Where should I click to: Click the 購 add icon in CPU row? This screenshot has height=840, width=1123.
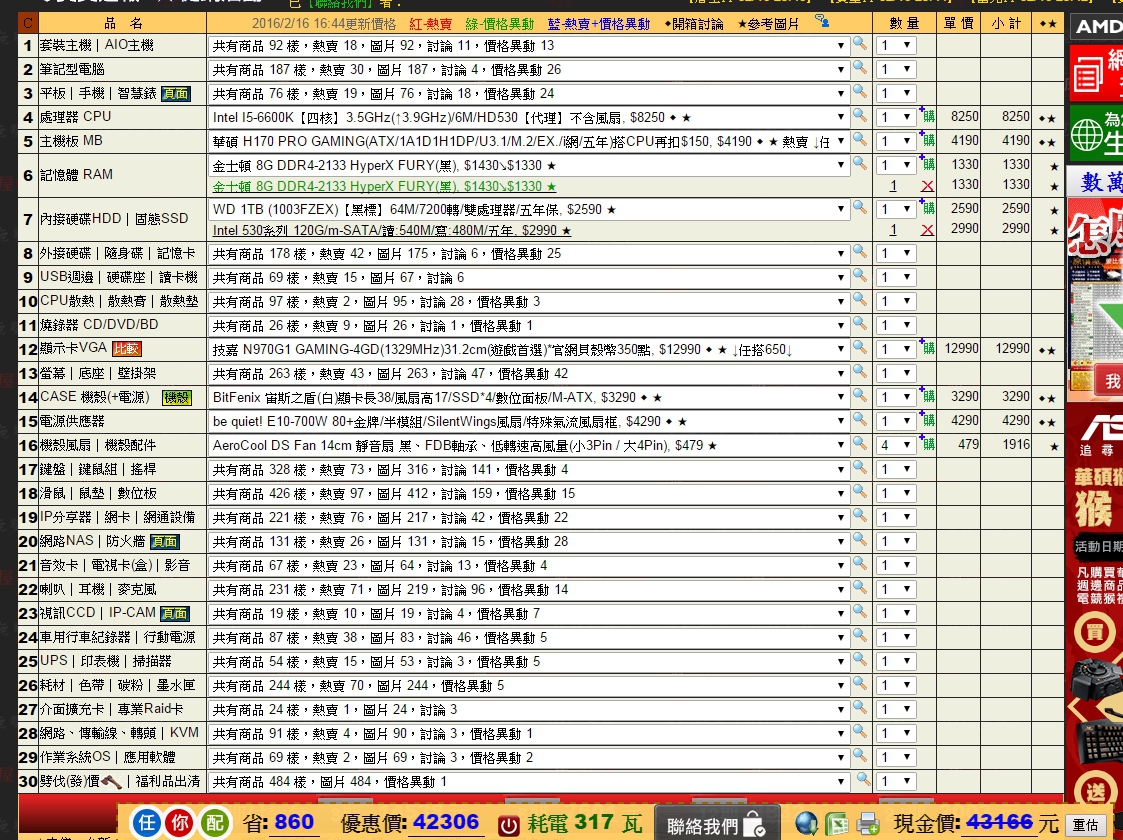(927, 117)
